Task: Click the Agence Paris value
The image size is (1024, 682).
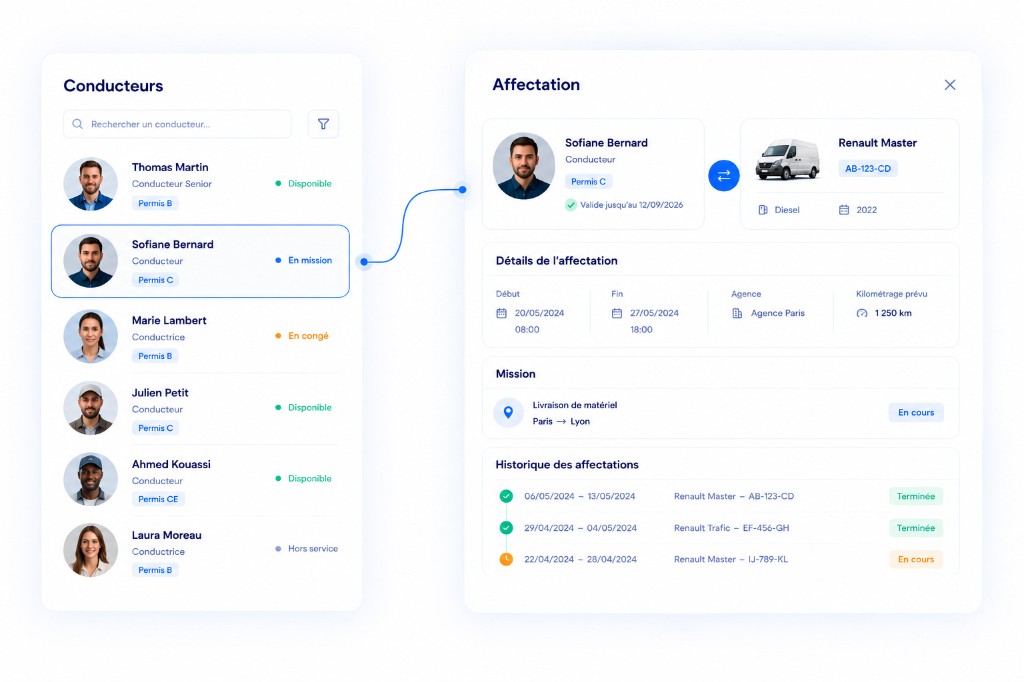Action: (x=778, y=314)
